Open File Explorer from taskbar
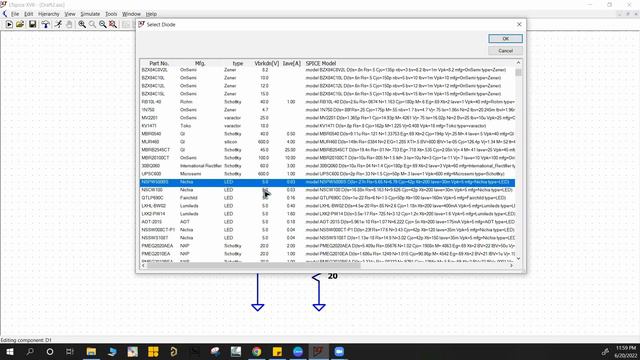This screenshot has height=360, width=640. [x=91, y=351]
